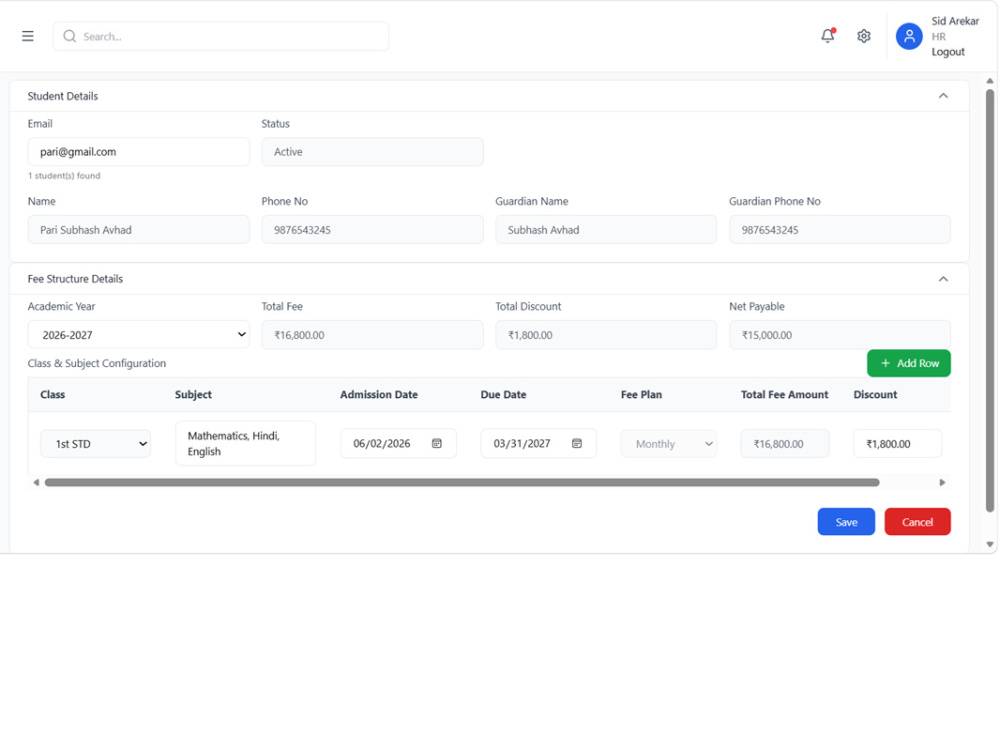Click the Total Fee Amount column header
The height and width of the screenshot is (750, 1000).
(x=784, y=395)
